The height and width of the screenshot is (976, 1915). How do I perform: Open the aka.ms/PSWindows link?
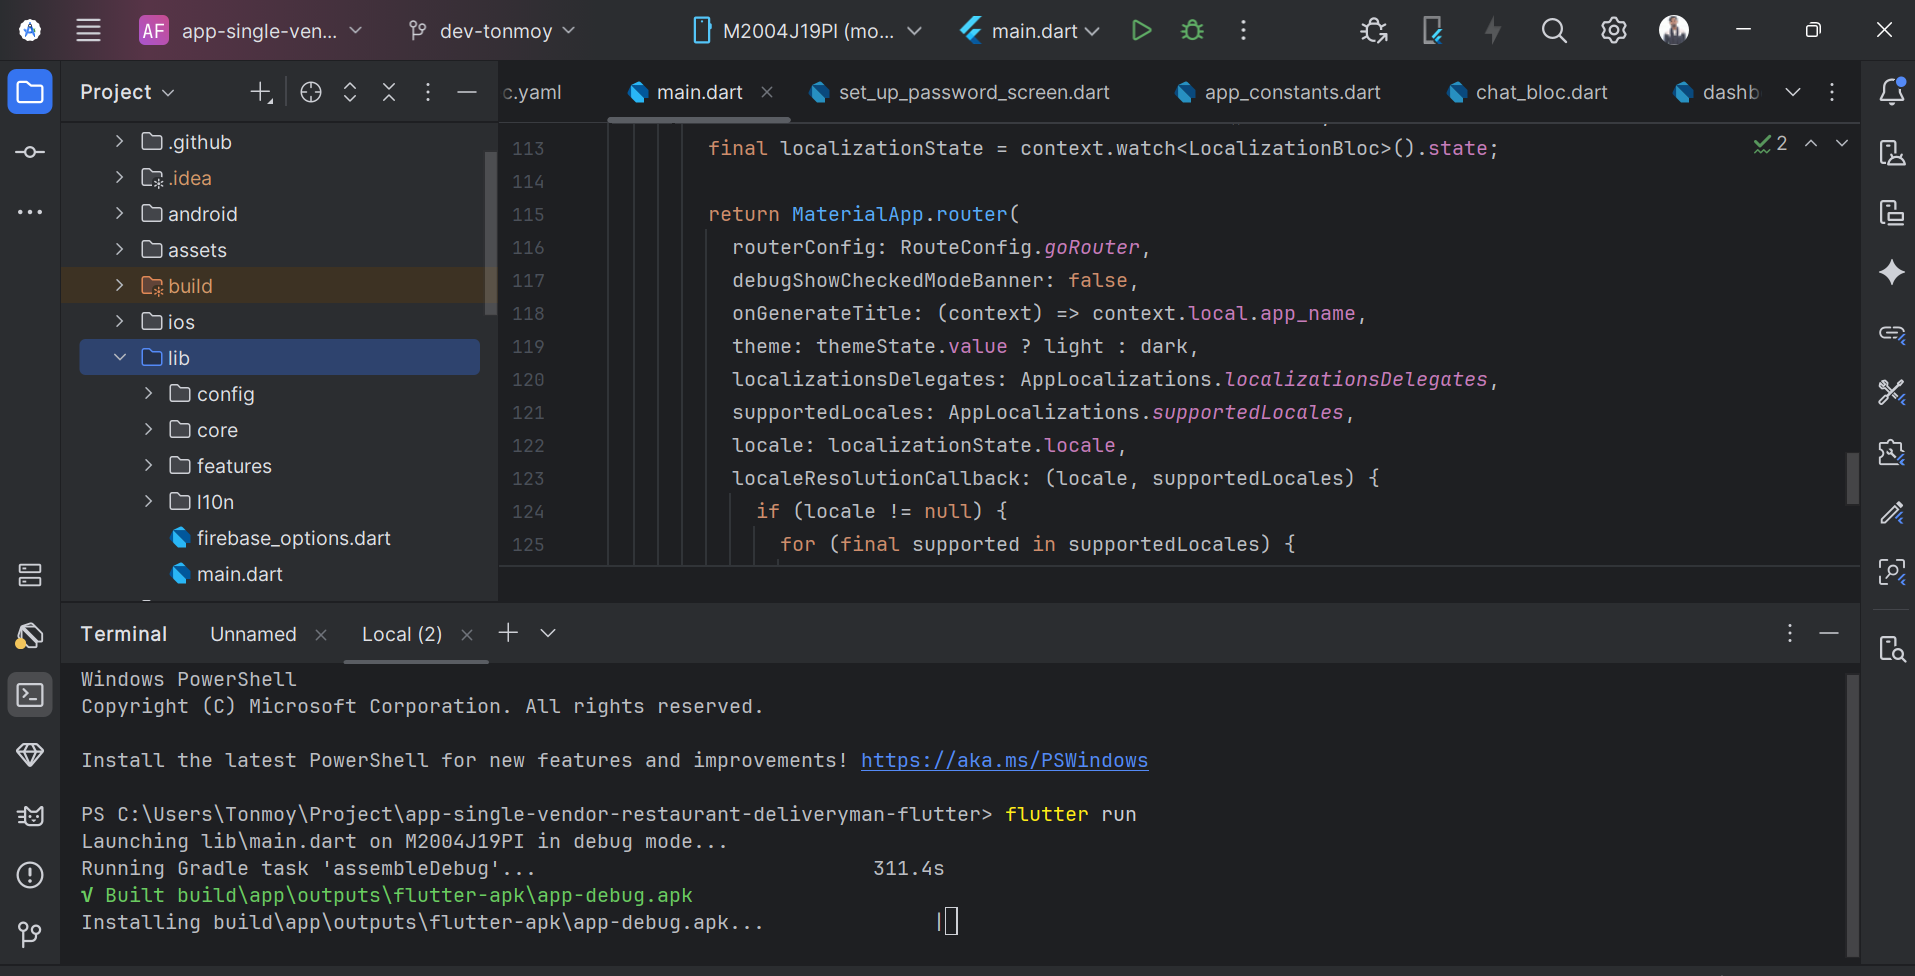pyautogui.click(x=1004, y=760)
